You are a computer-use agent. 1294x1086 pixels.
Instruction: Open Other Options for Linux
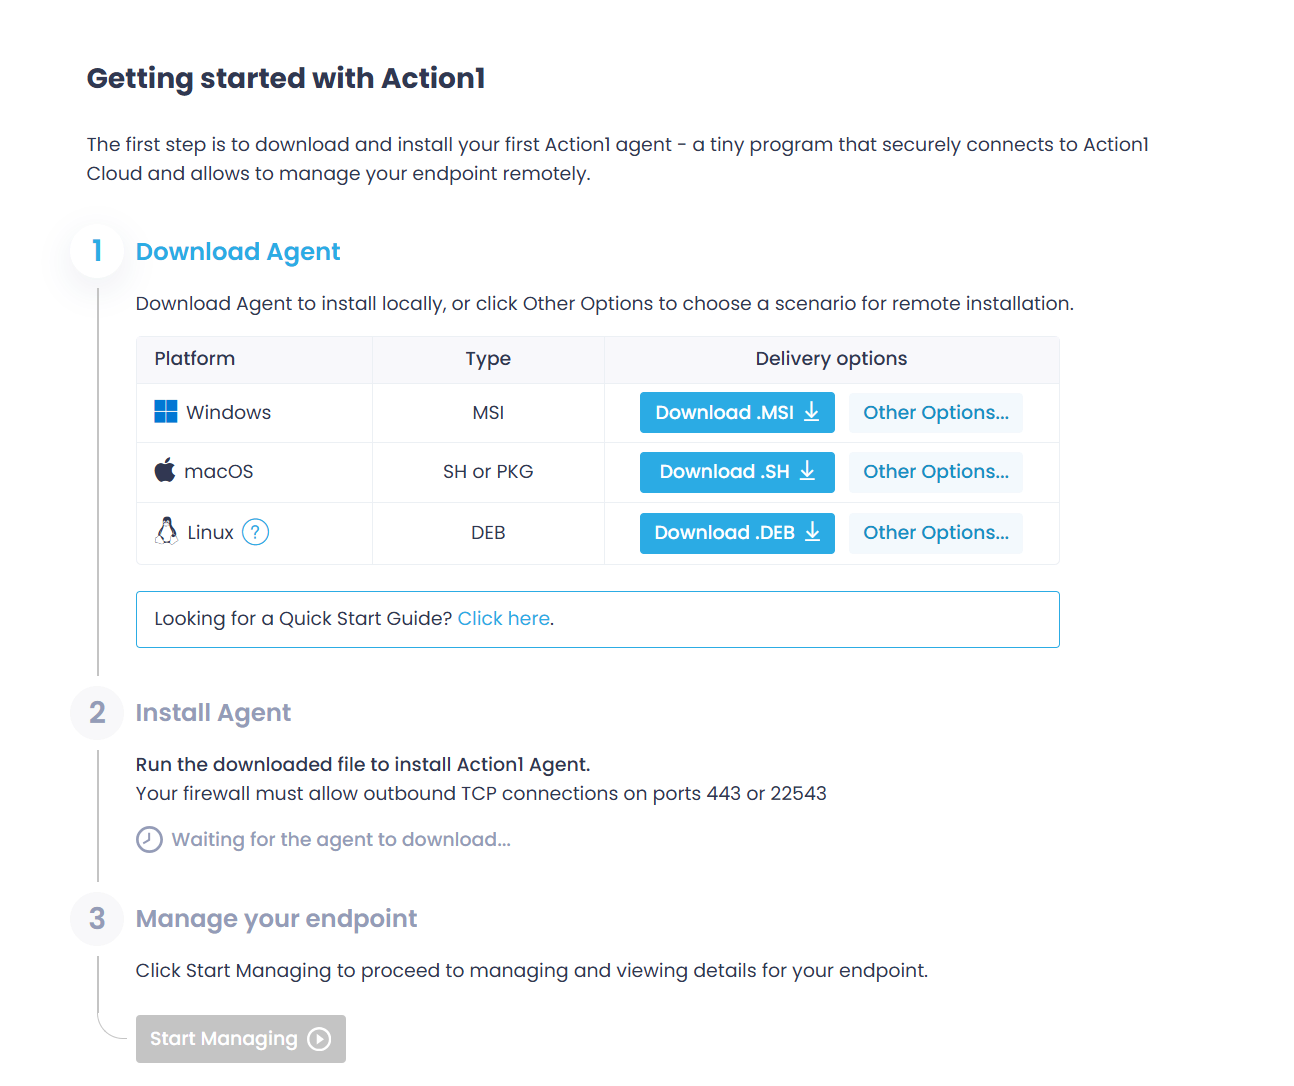[x=935, y=533]
